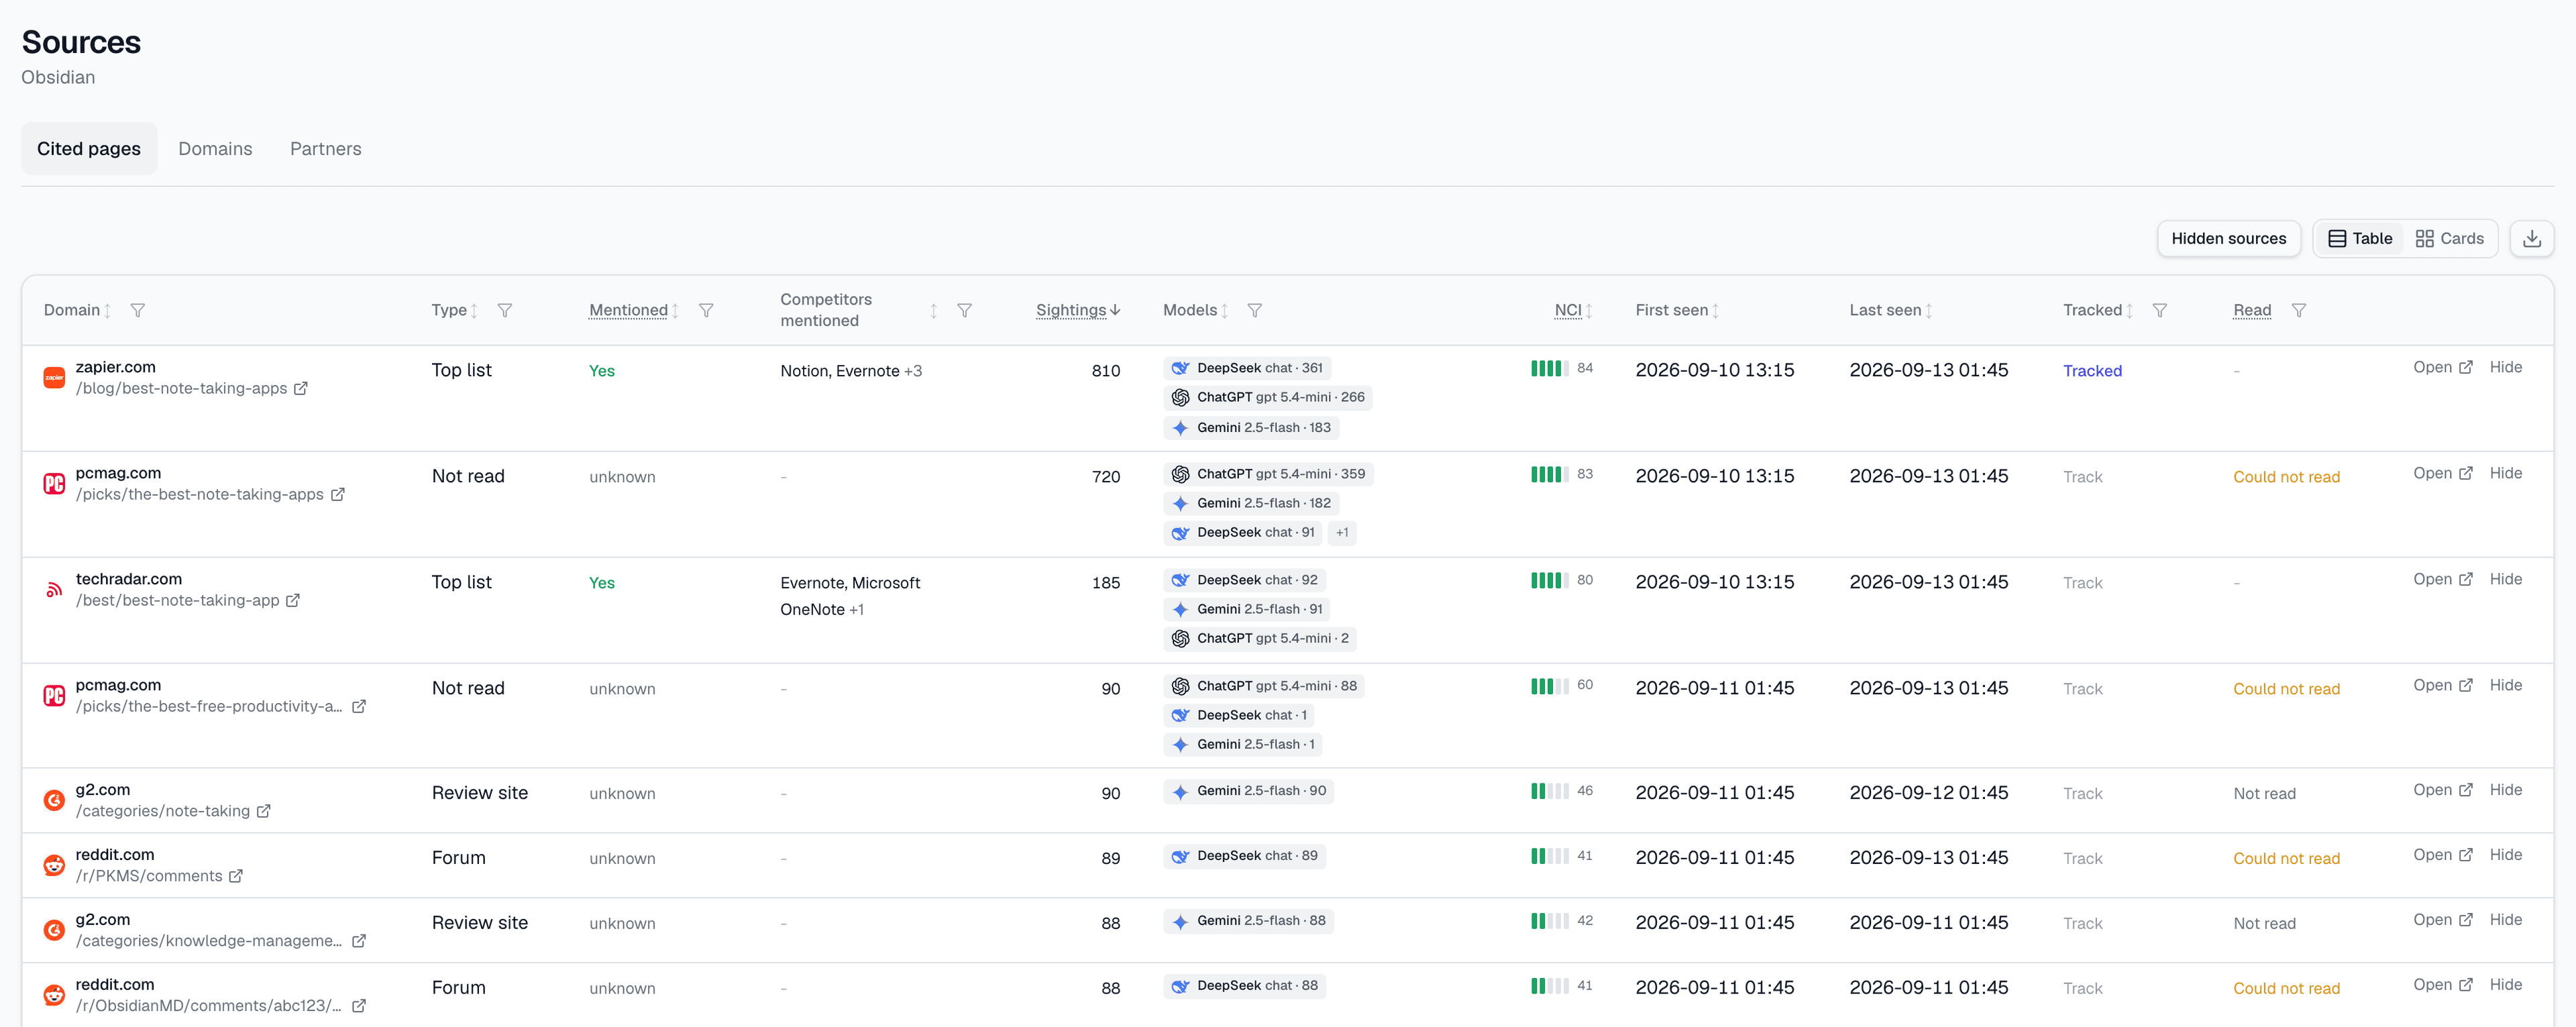Open the Competitors mentioned filter icon
This screenshot has height=1027, width=2576.
point(965,310)
